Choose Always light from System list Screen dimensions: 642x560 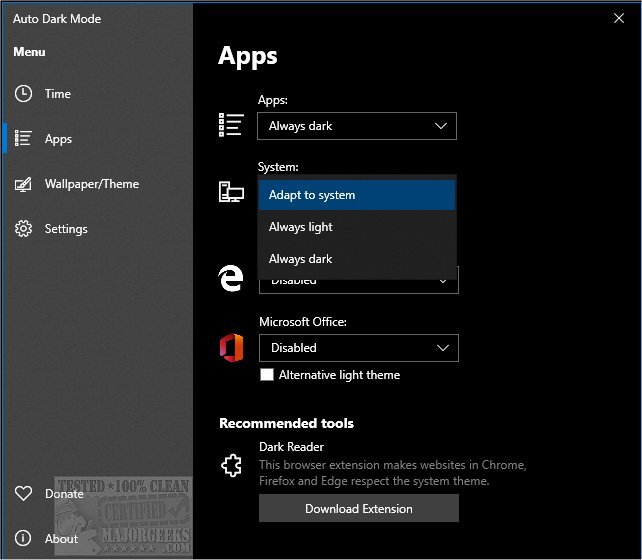357,227
